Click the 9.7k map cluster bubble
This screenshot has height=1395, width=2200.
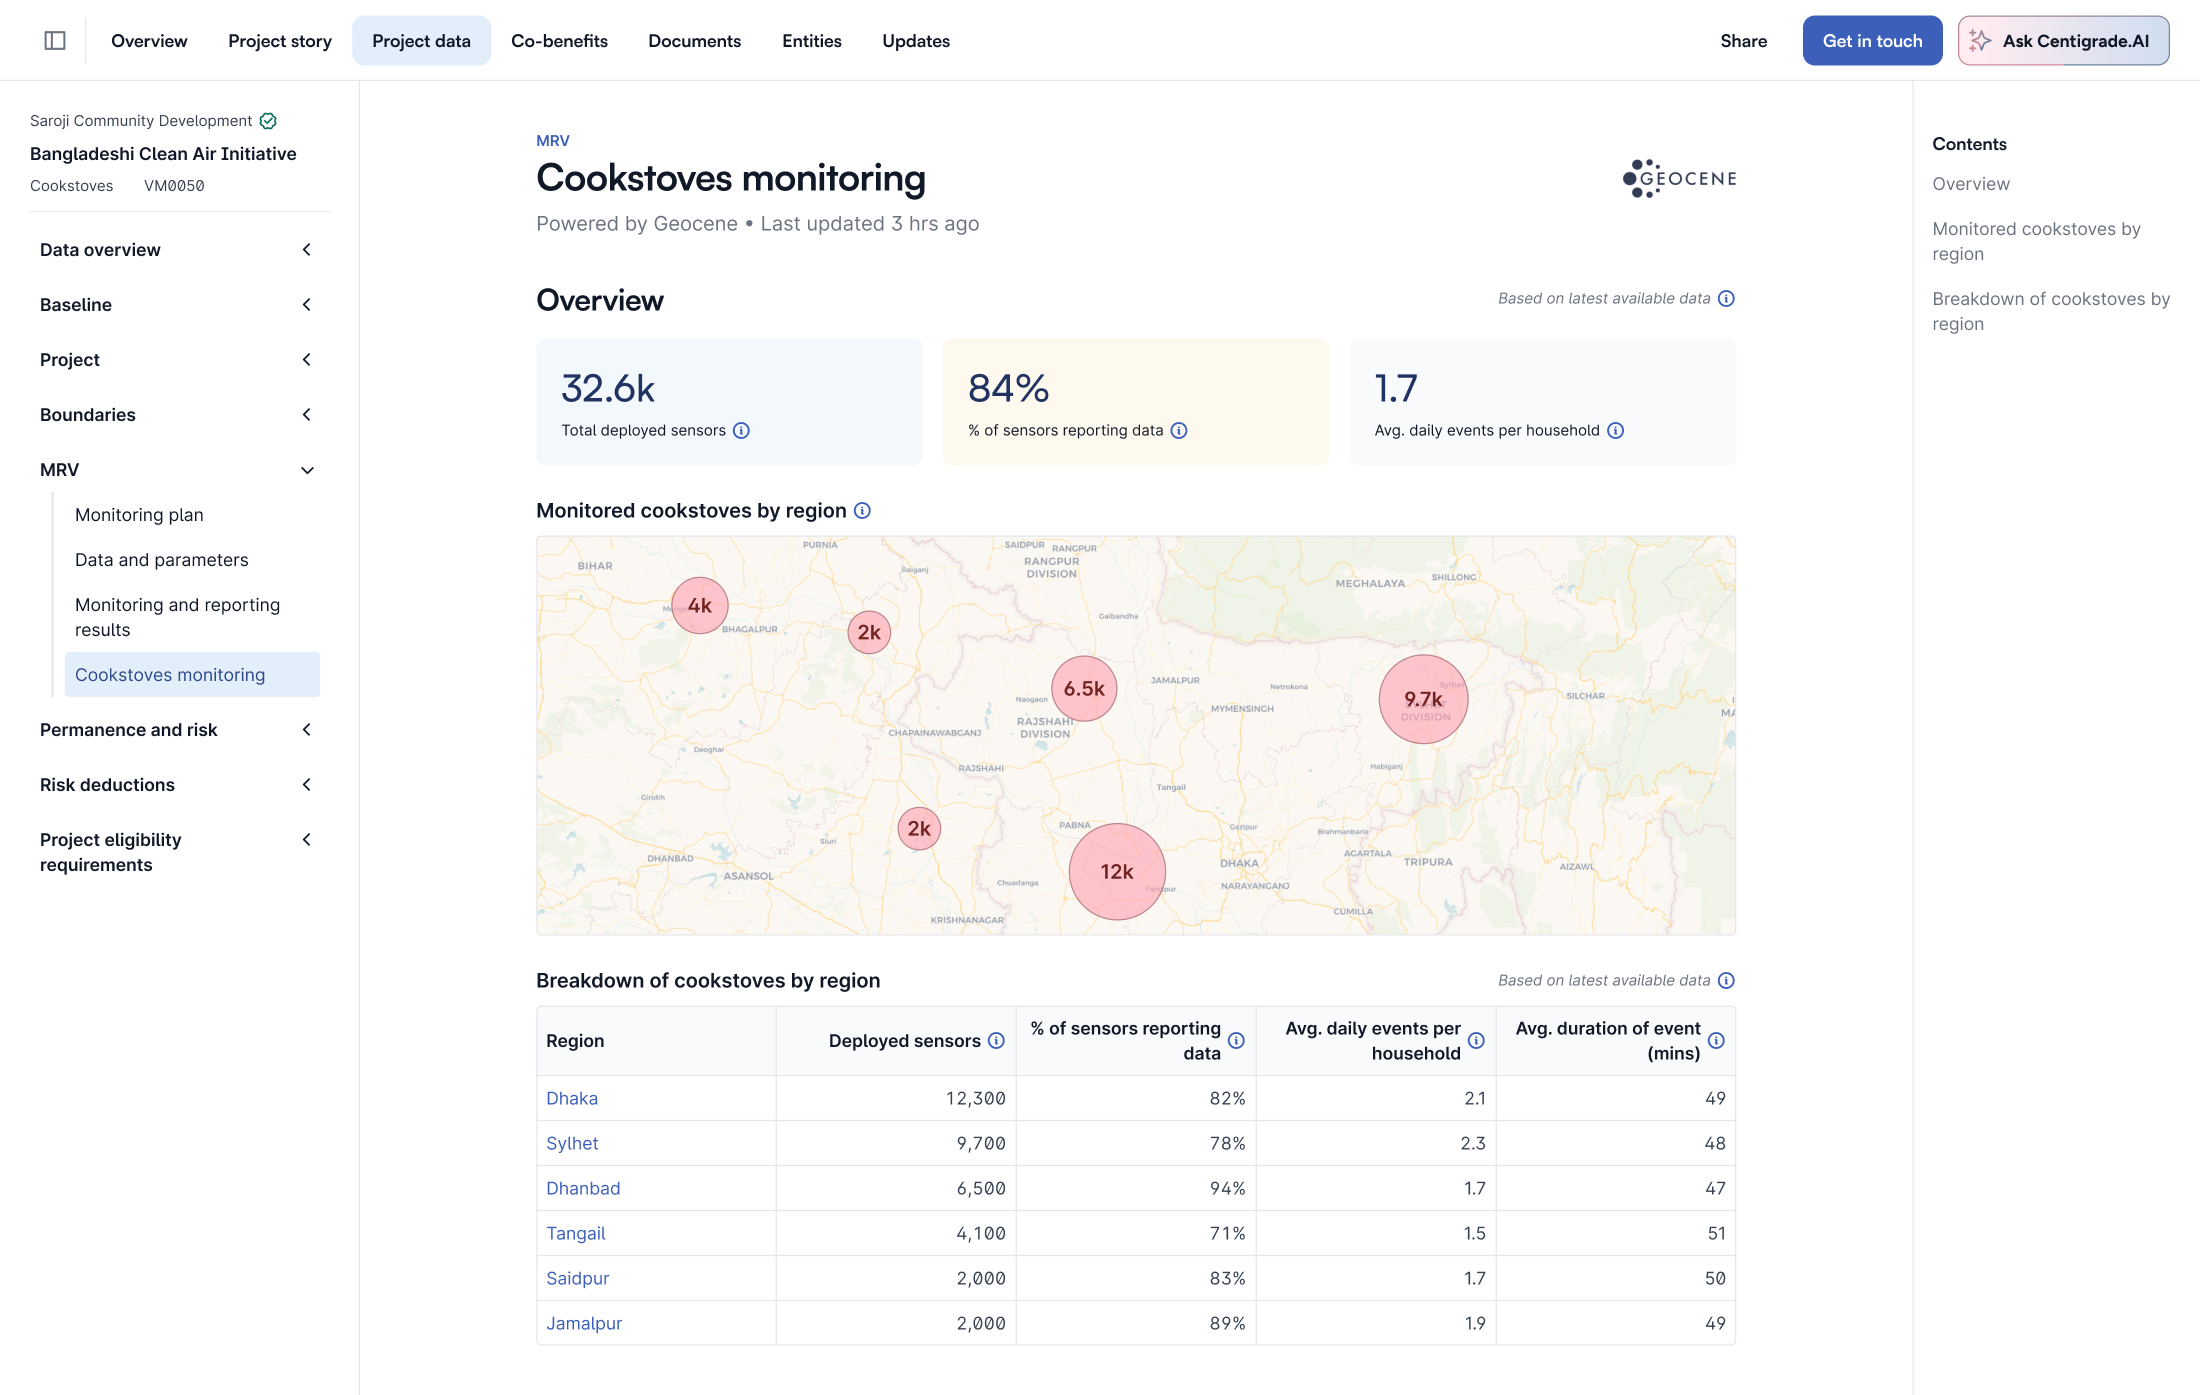pyautogui.click(x=1423, y=699)
